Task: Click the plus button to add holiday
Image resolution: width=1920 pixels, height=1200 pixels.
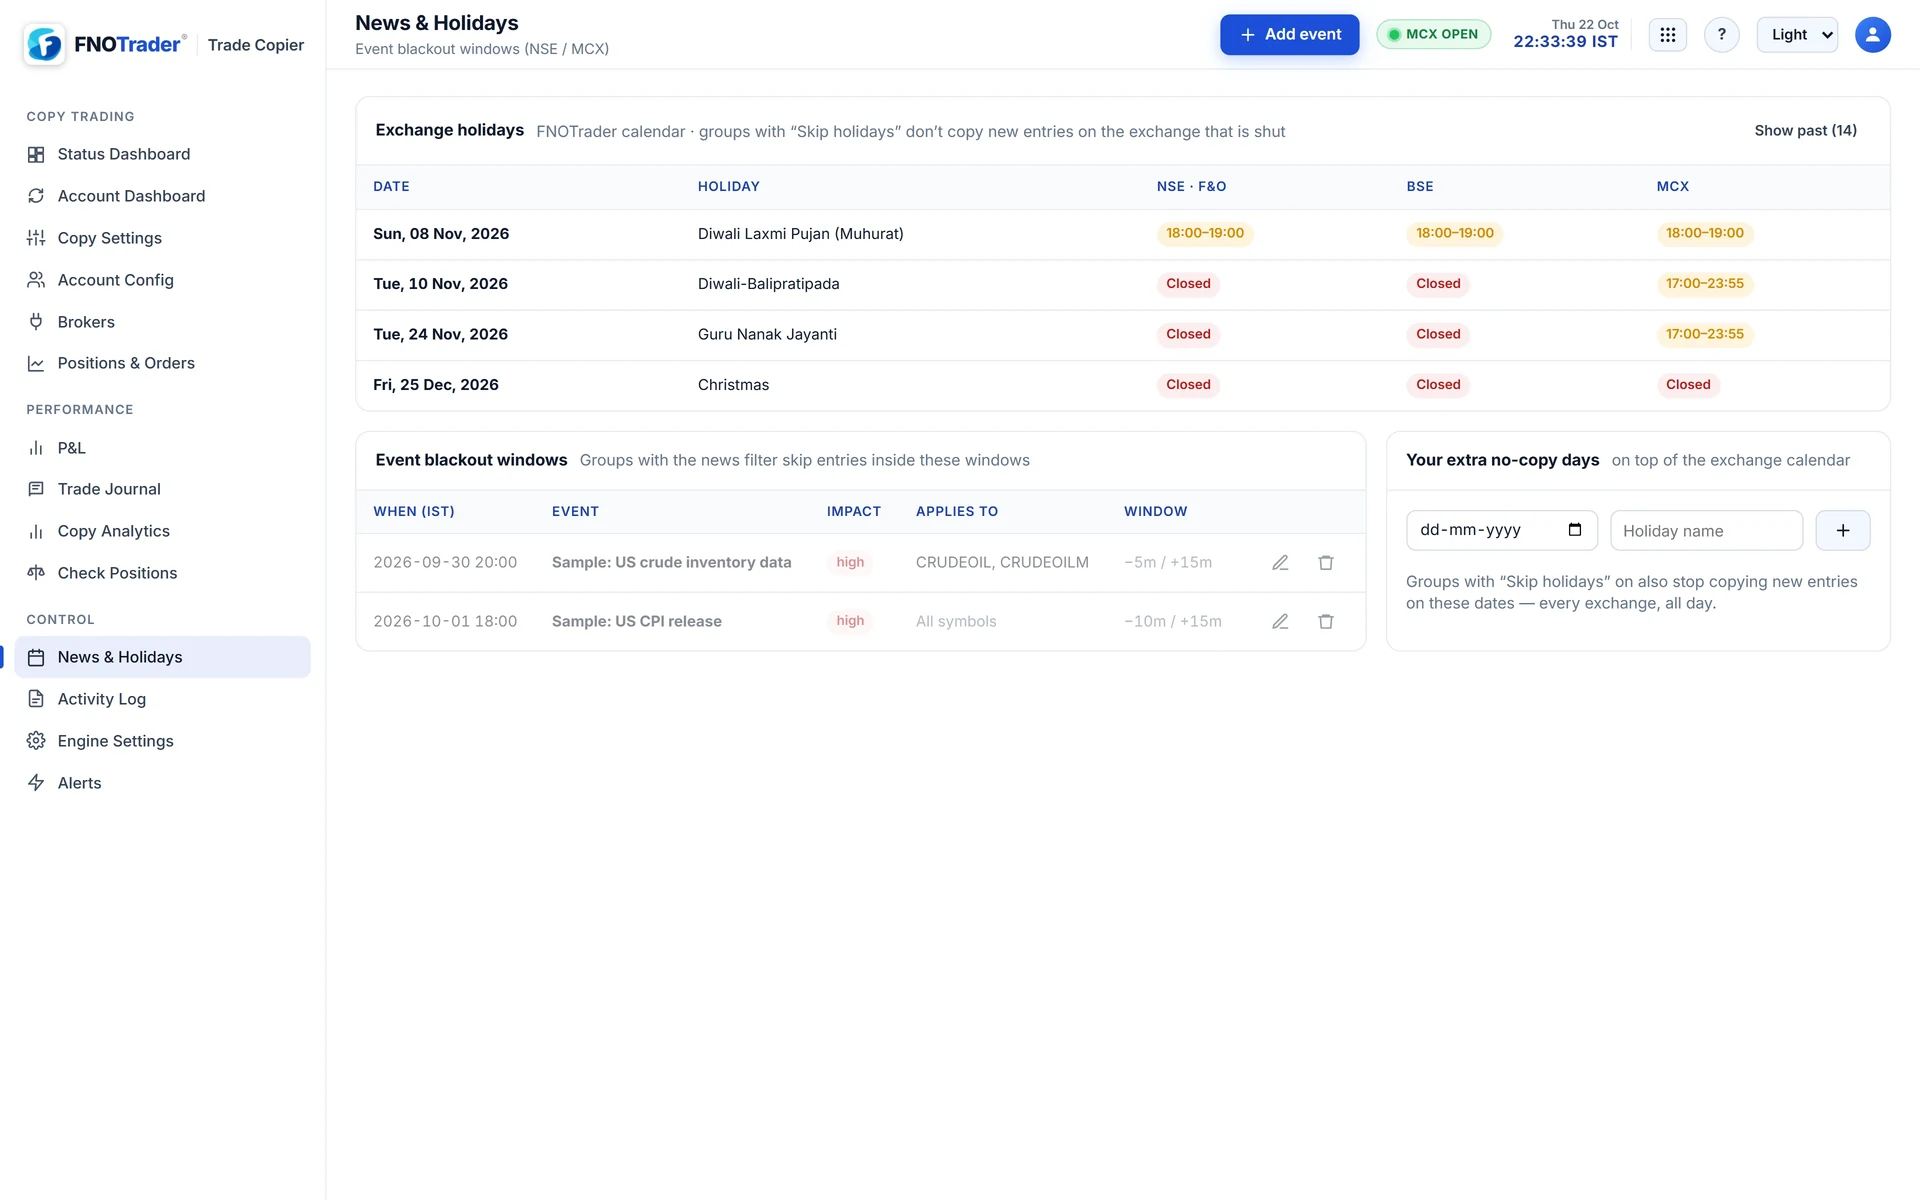Action: (1842, 531)
